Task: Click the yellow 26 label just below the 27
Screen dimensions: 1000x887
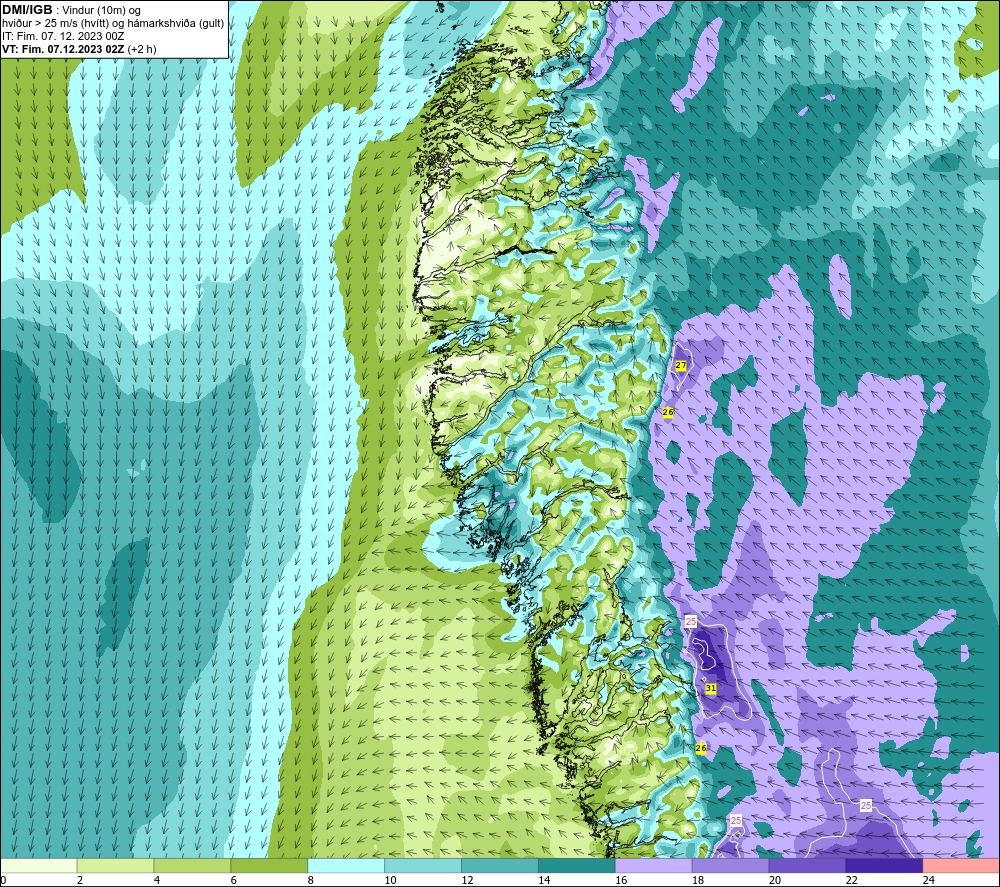Action: tap(668, 413)
